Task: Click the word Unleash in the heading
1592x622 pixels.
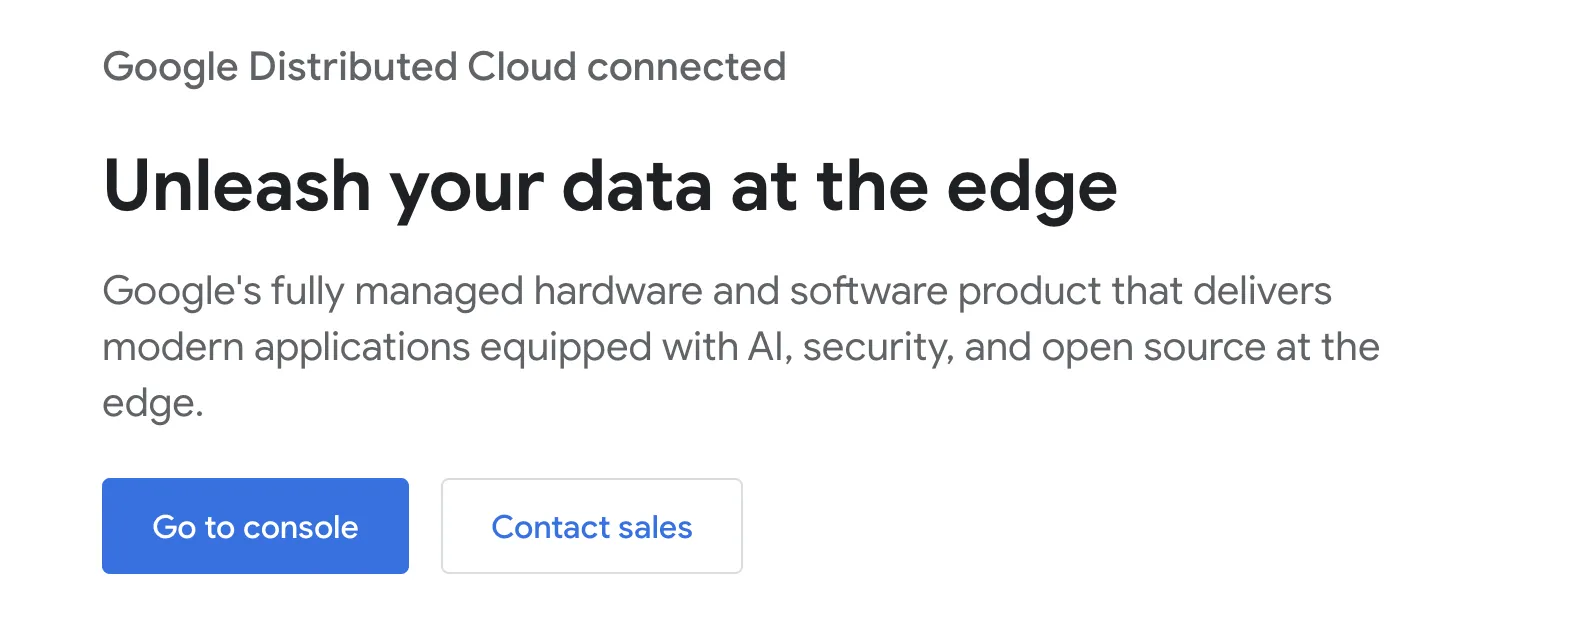Action: 237,187
